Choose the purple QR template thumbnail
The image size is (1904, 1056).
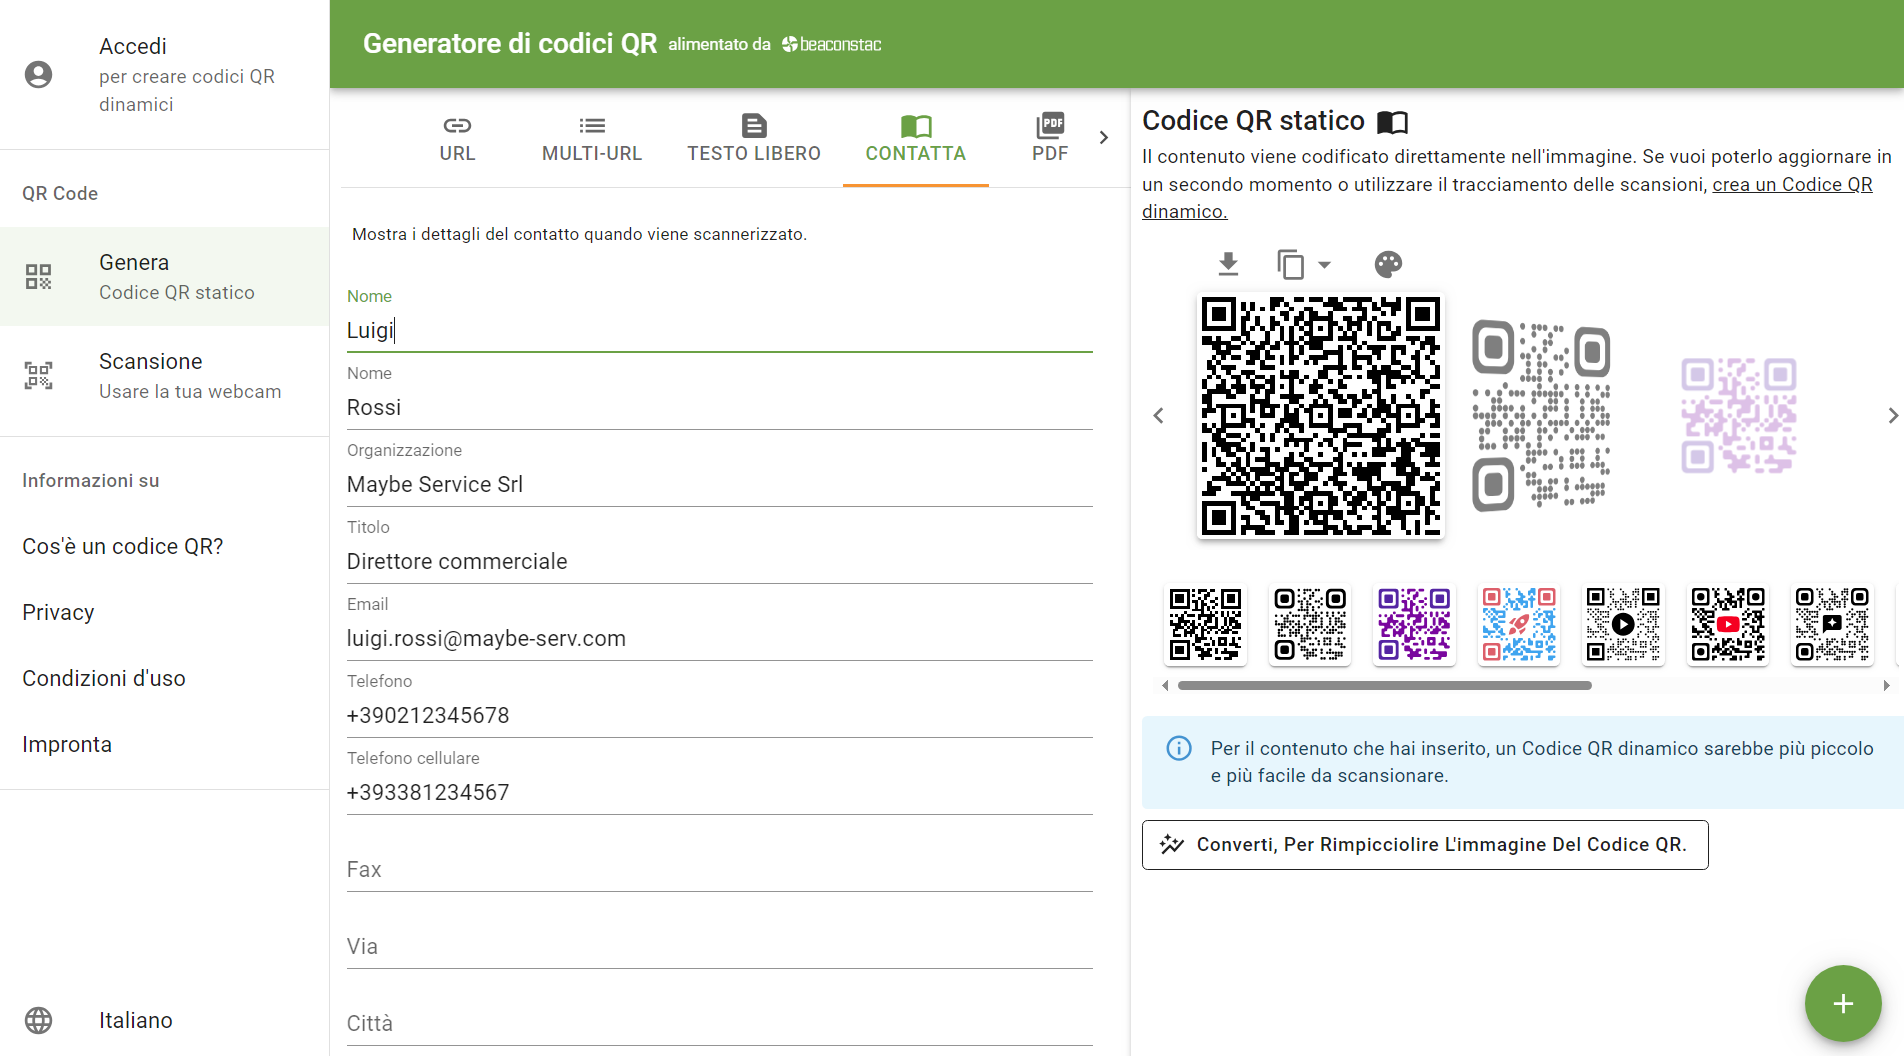click(x=1414, y=625)
